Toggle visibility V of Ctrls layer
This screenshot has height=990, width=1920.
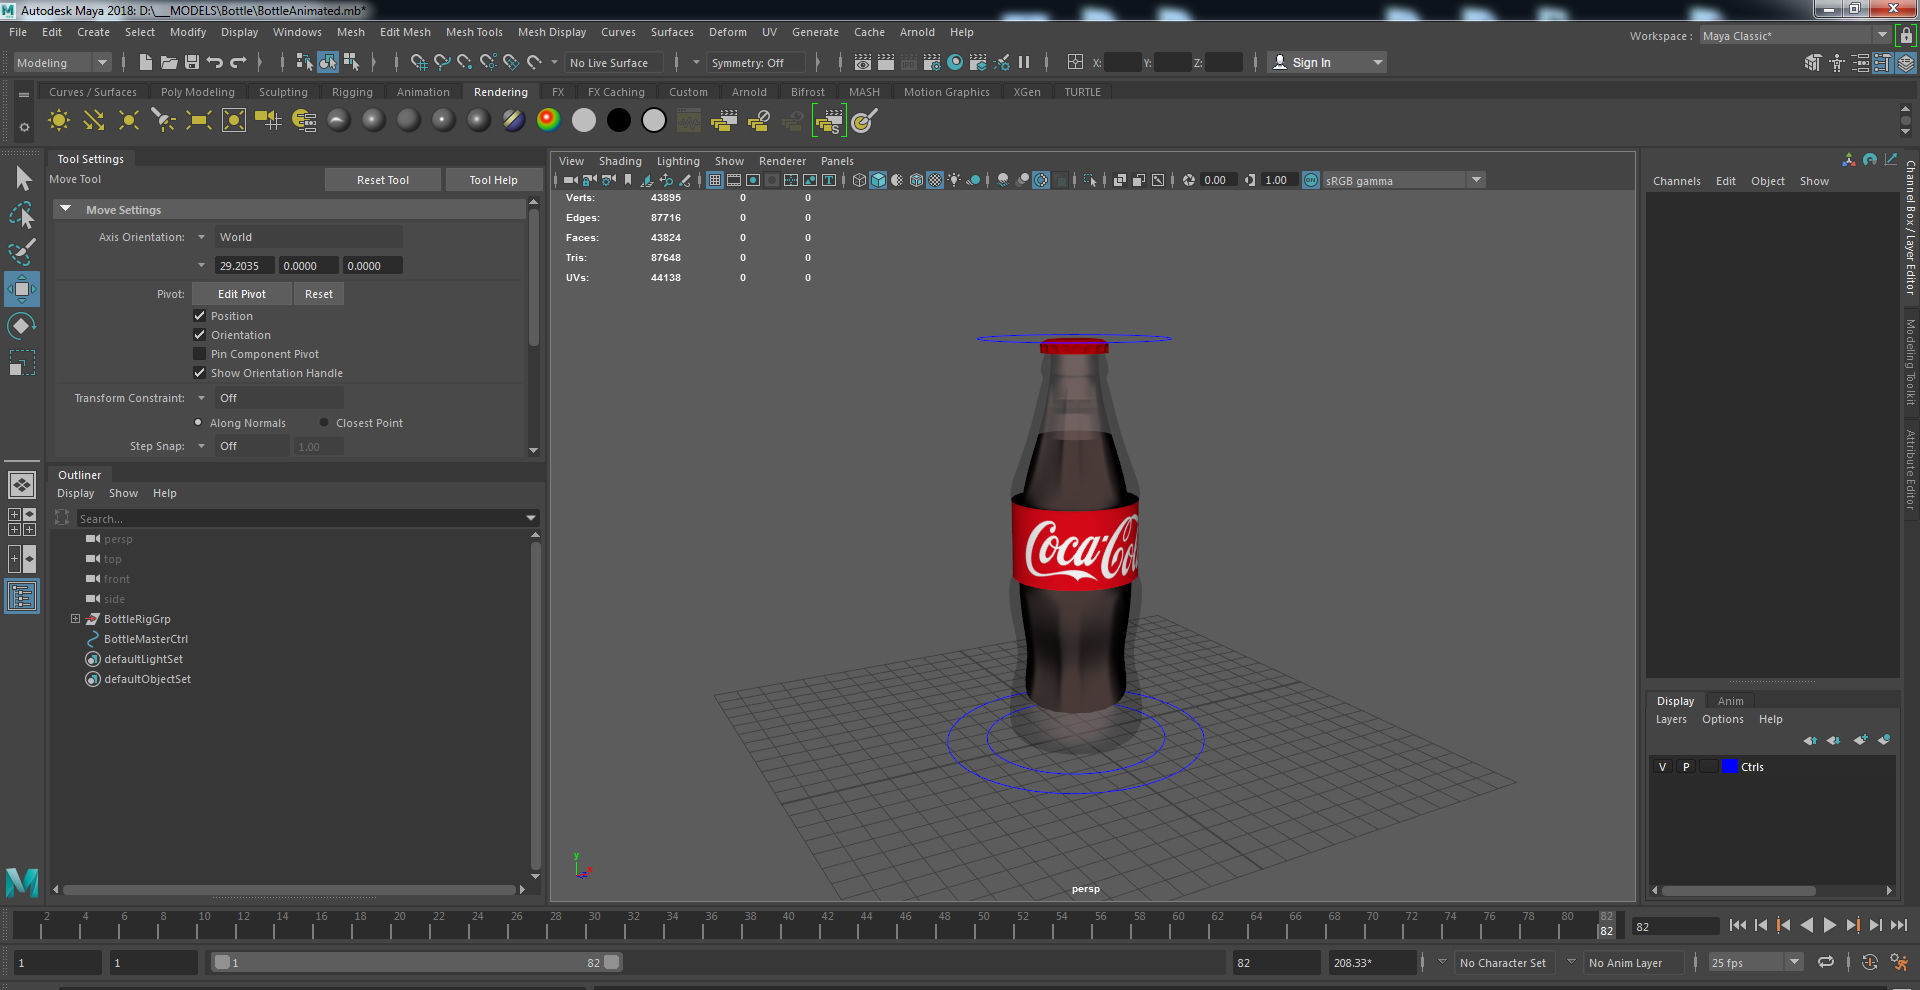pyautogui.click(x=1663, y=767)
